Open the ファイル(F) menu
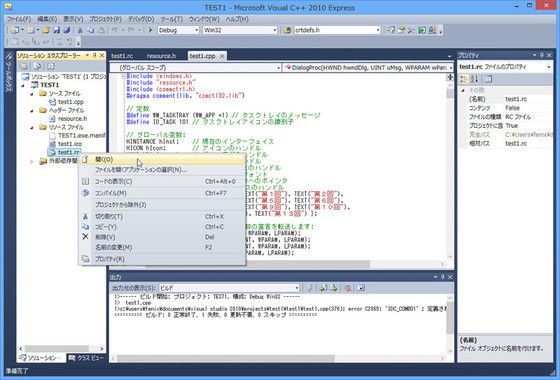The image size is (560, 380). pos(19,19)
